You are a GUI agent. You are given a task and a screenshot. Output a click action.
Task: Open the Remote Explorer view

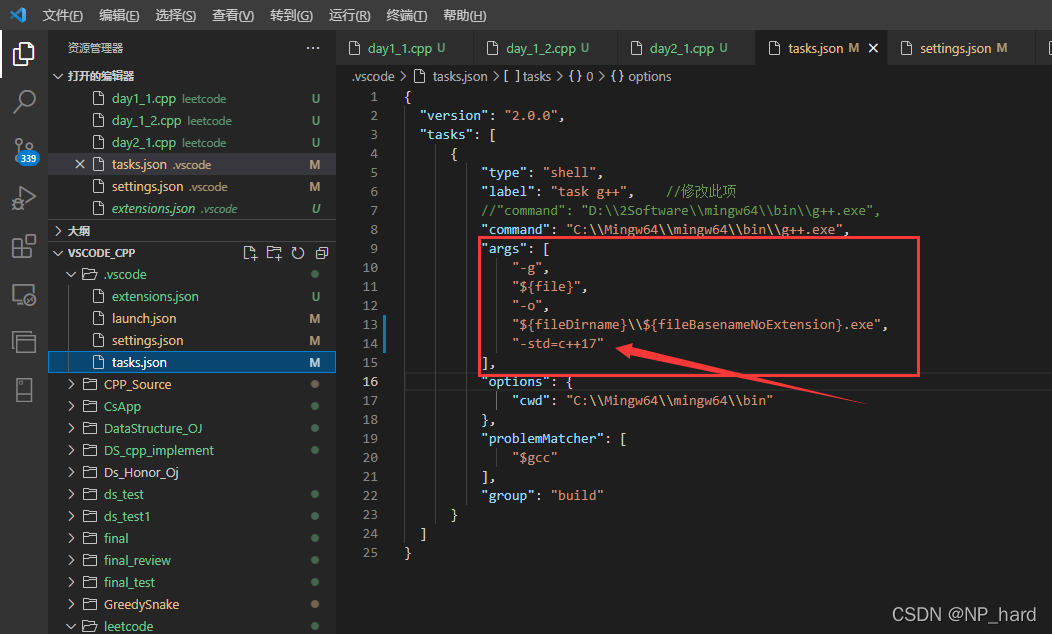[x=23, y=295]
